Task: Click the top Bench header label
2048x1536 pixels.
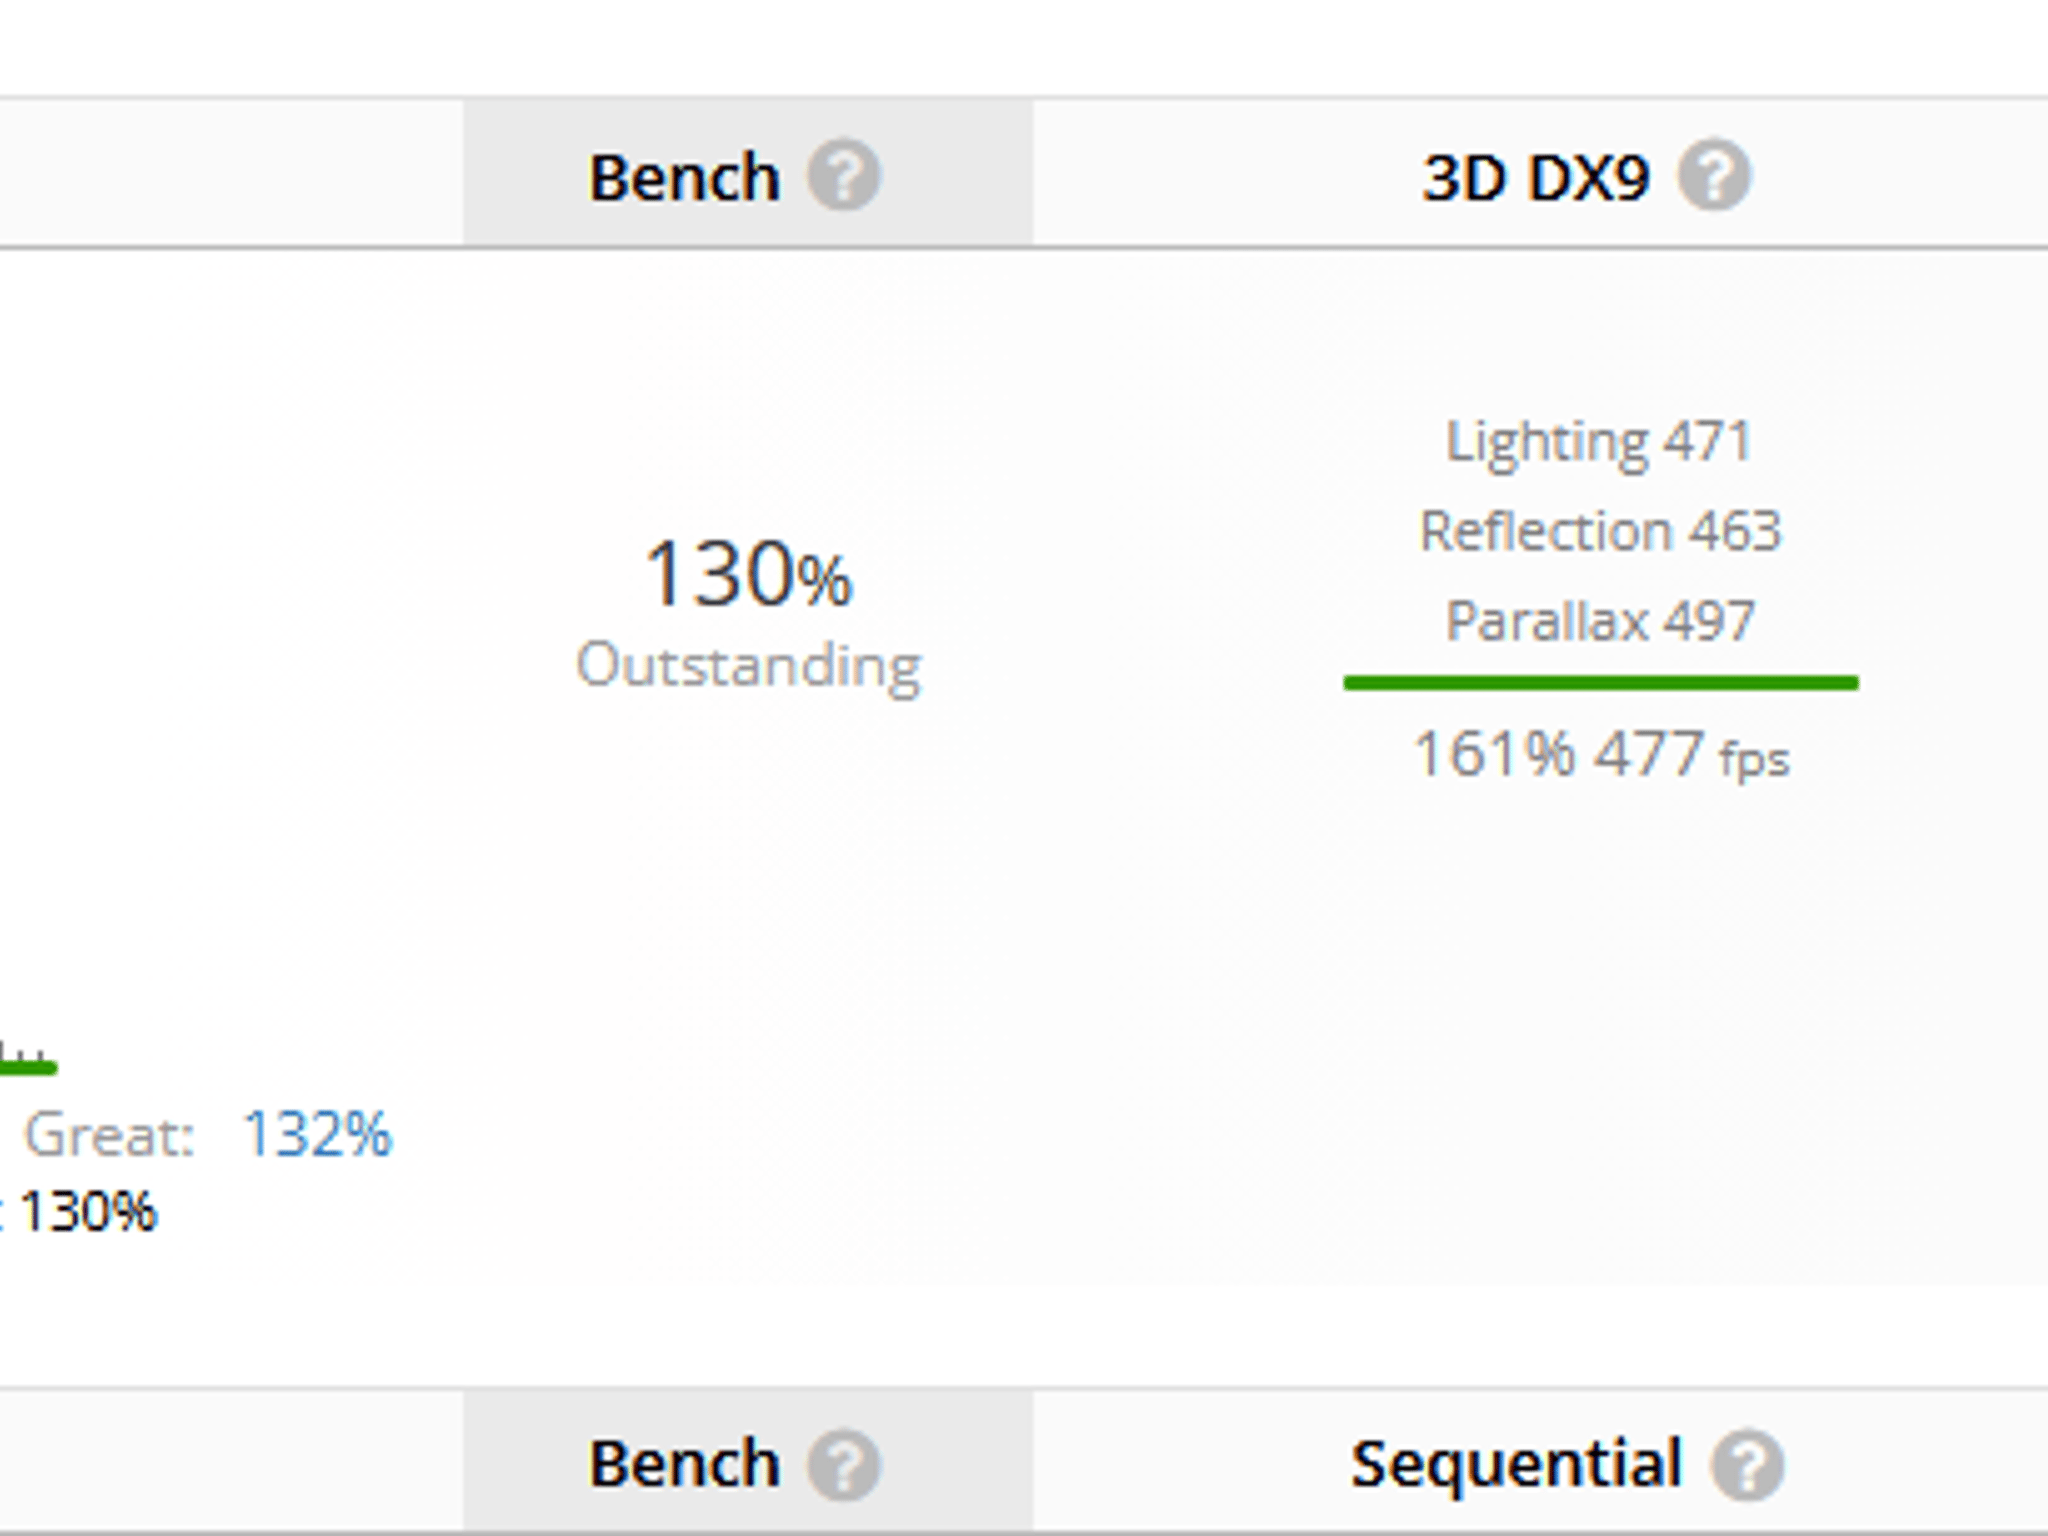Action: pos(685,176)
